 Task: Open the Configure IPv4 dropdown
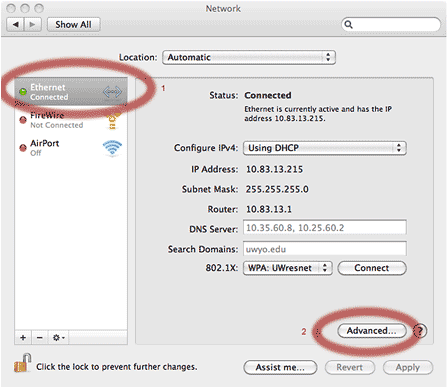click(x=325, y=148)
